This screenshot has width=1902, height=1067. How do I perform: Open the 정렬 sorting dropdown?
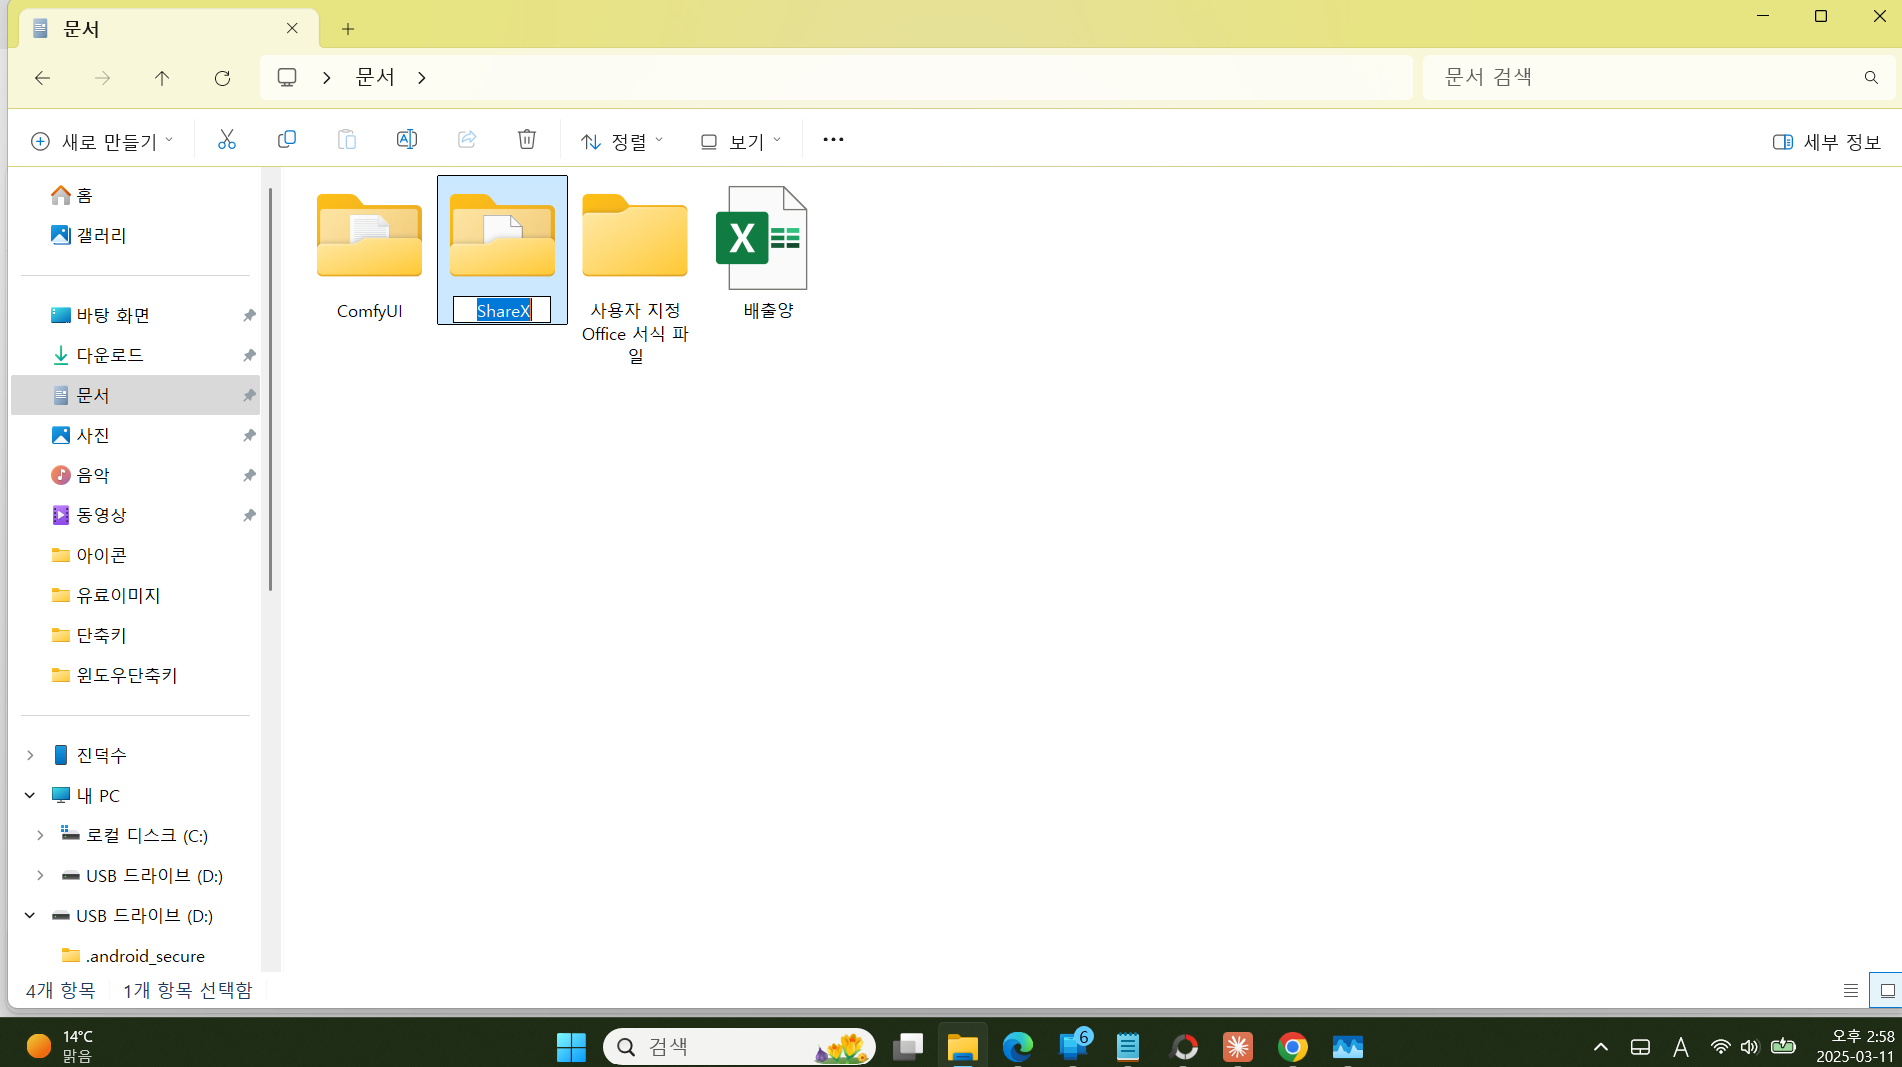click(x=622, y=140)
